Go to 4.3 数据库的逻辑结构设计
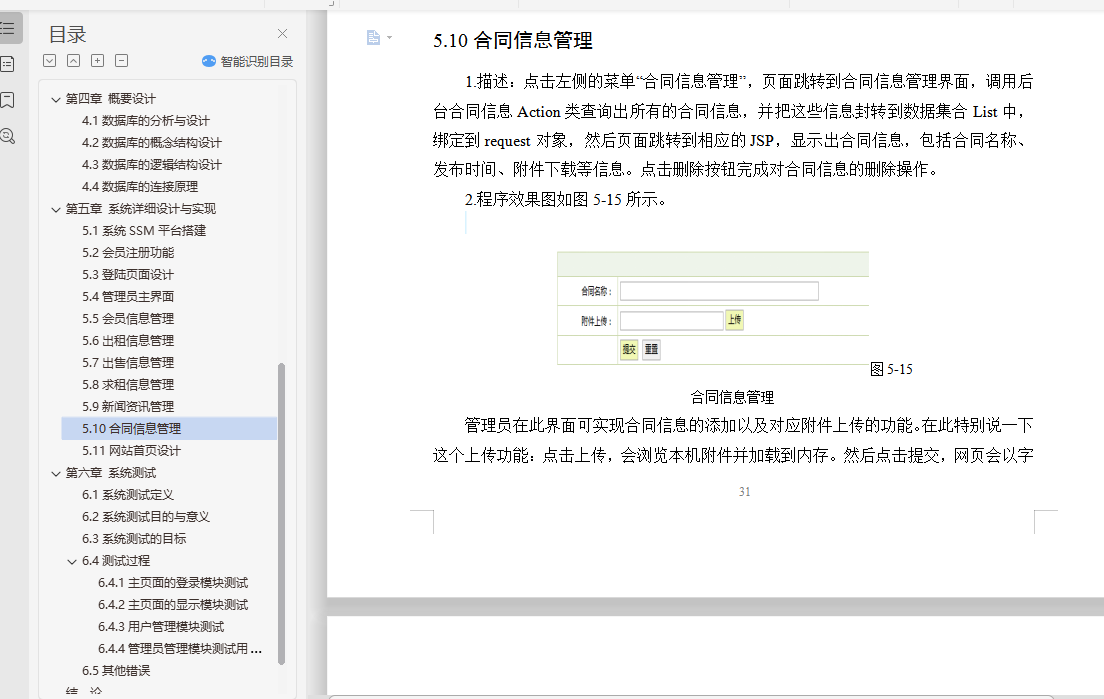 tap(151, 164)
